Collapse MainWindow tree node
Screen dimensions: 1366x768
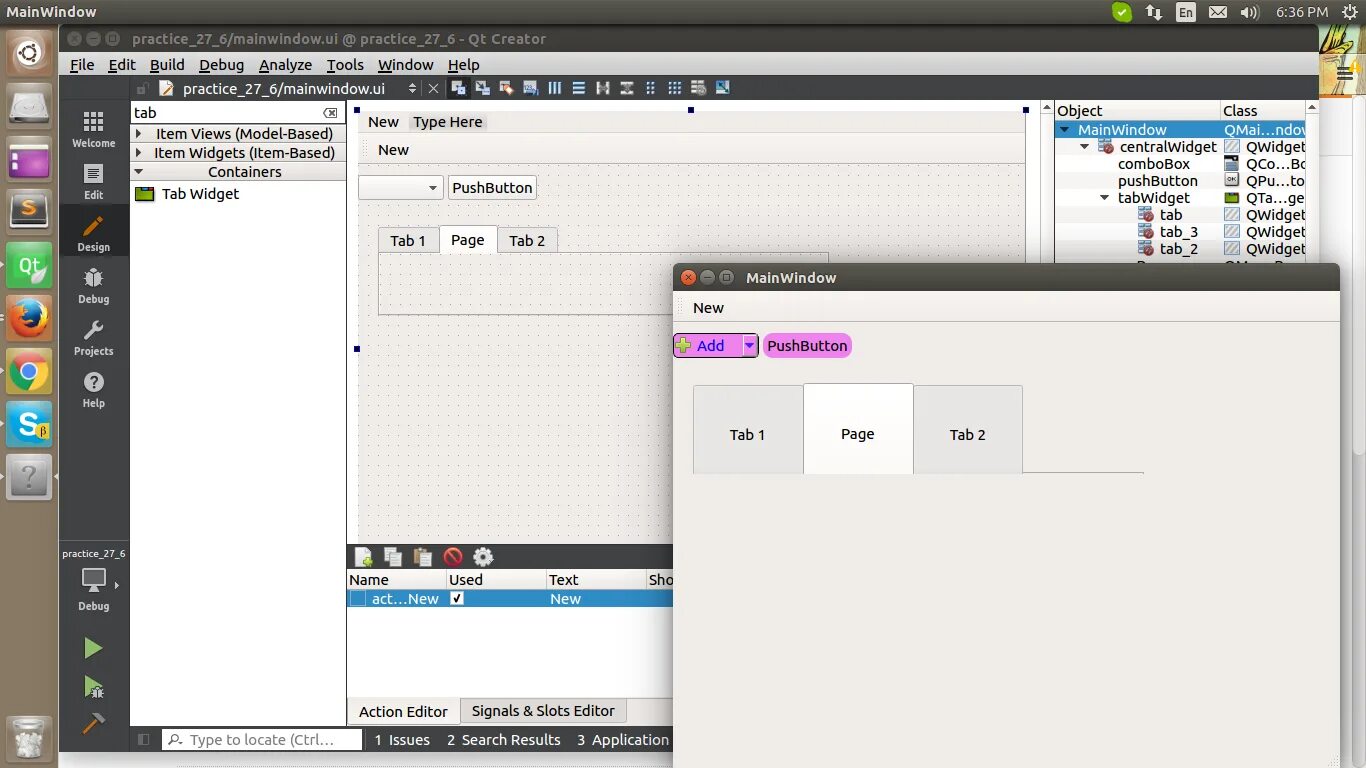click(1066, 129)
